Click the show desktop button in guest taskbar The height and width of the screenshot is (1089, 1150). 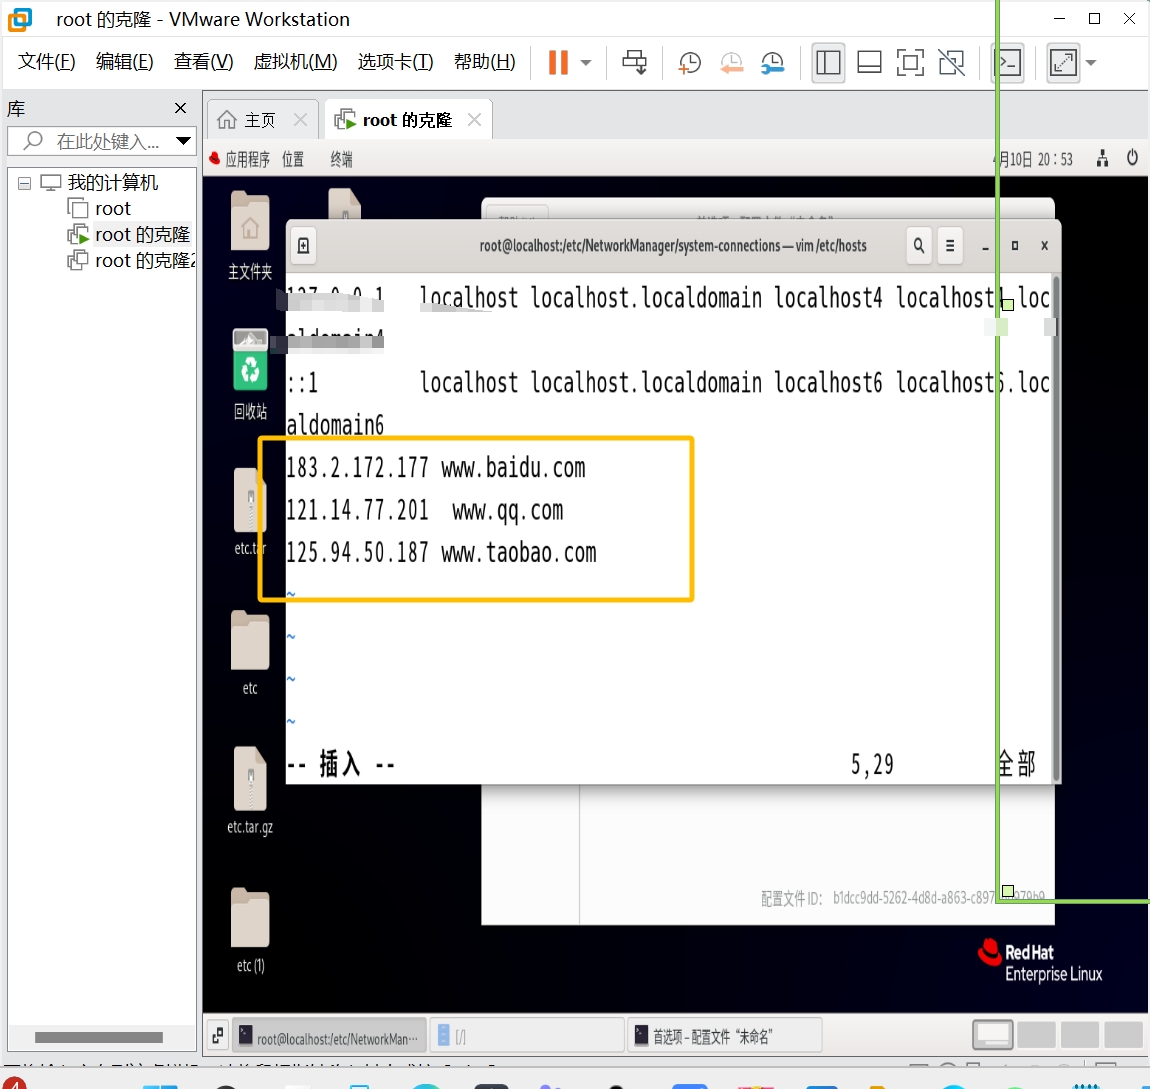218,1036
